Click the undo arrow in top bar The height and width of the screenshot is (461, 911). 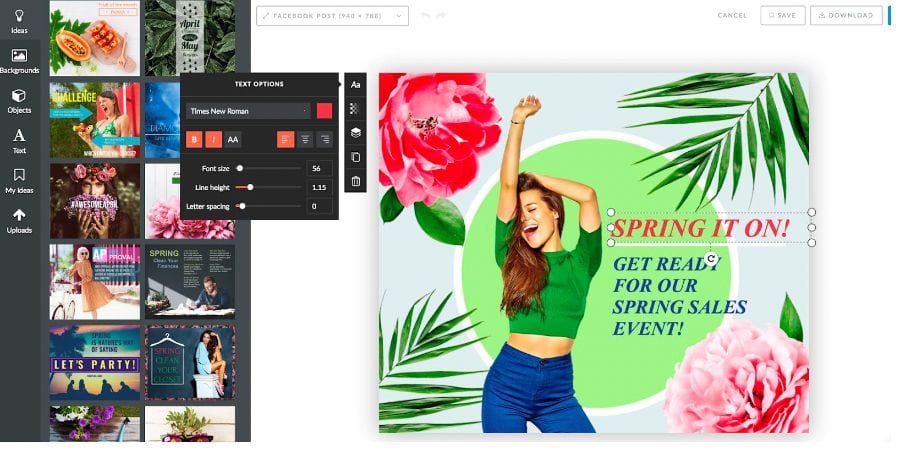[426, 16]
